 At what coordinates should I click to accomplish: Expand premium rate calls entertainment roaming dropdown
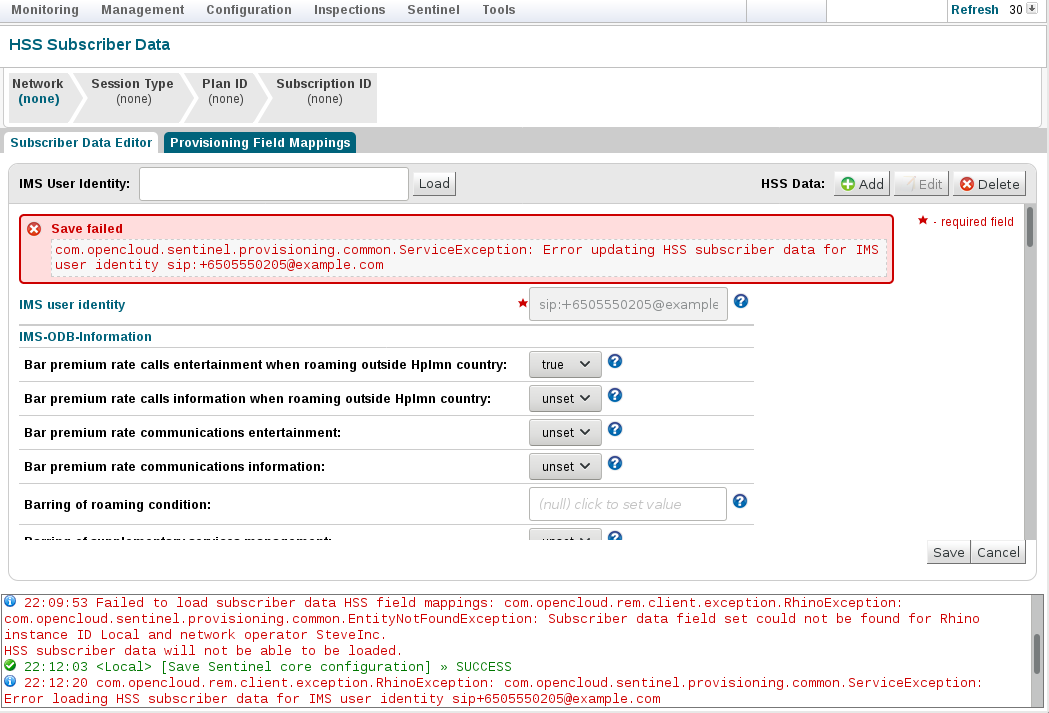click(565, 365)
